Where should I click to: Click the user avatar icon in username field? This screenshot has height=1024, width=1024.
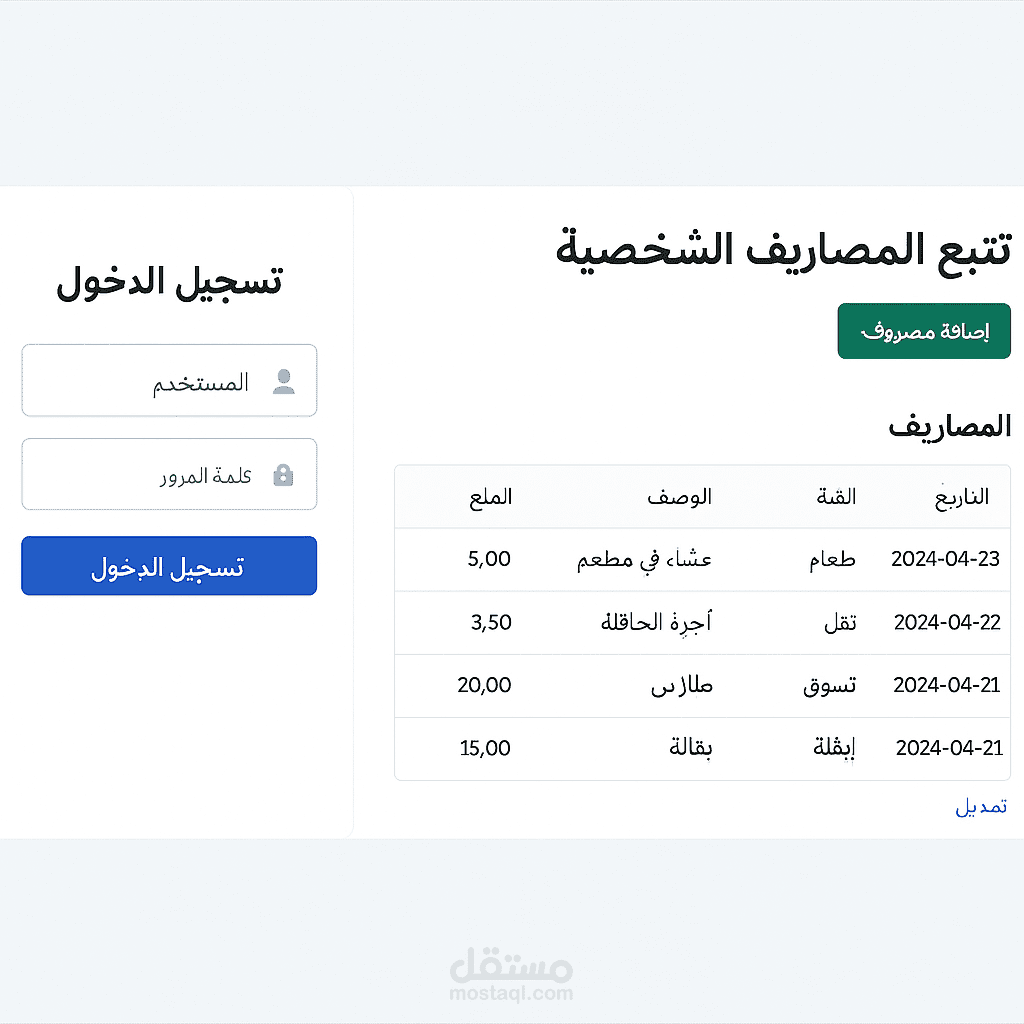[x=284, y=382]
